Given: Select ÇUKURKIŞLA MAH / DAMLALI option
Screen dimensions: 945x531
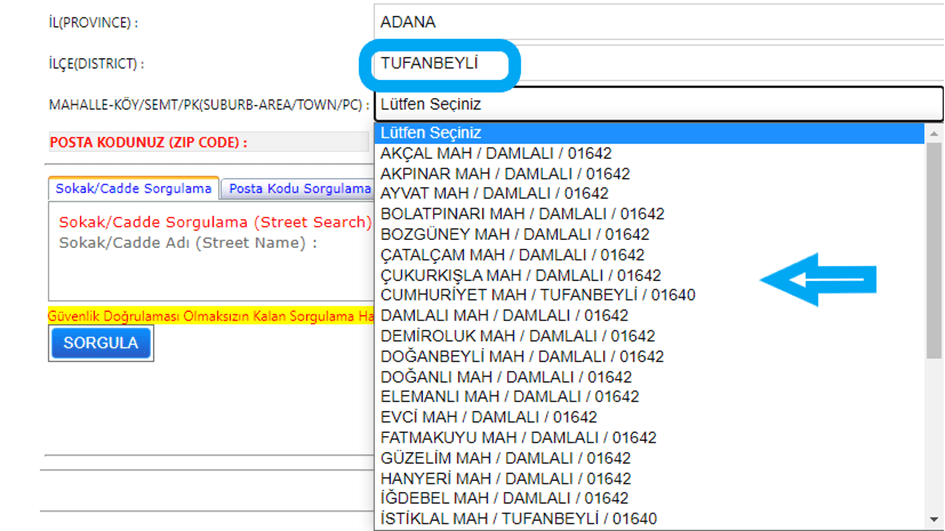Looking at the screenshot, I should (520, 275).
